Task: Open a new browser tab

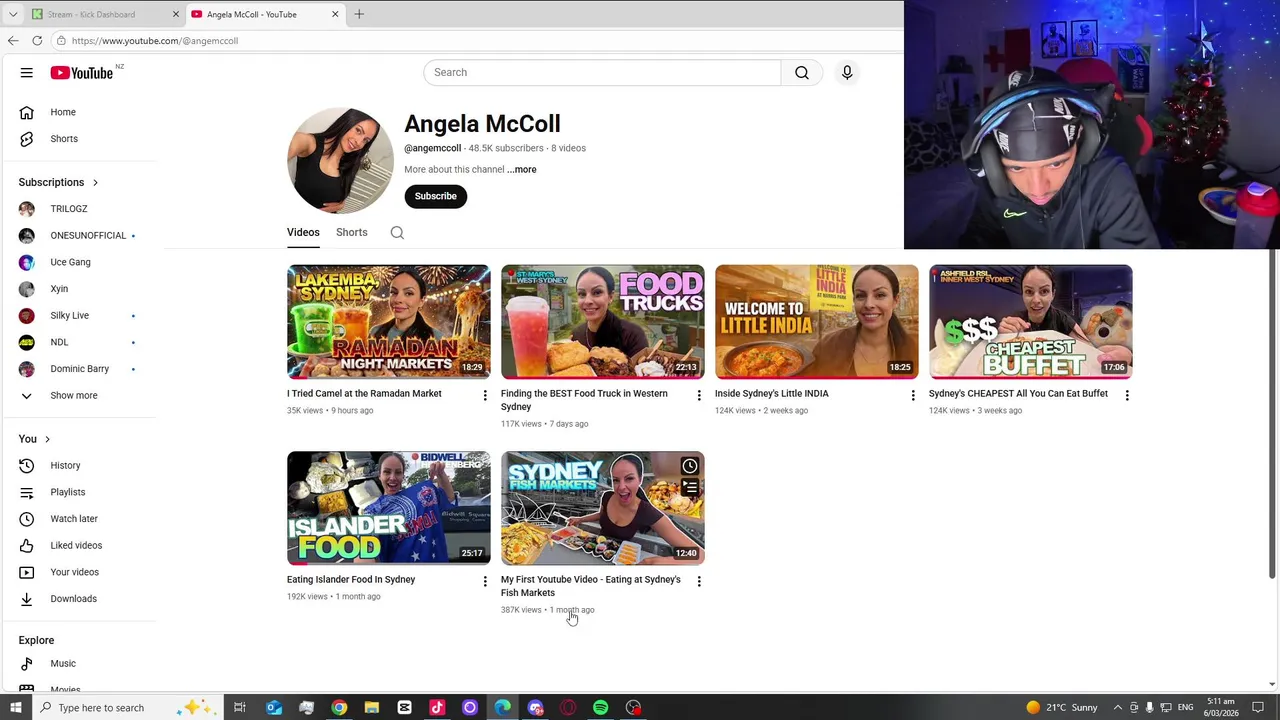Action: coord(359,14)
